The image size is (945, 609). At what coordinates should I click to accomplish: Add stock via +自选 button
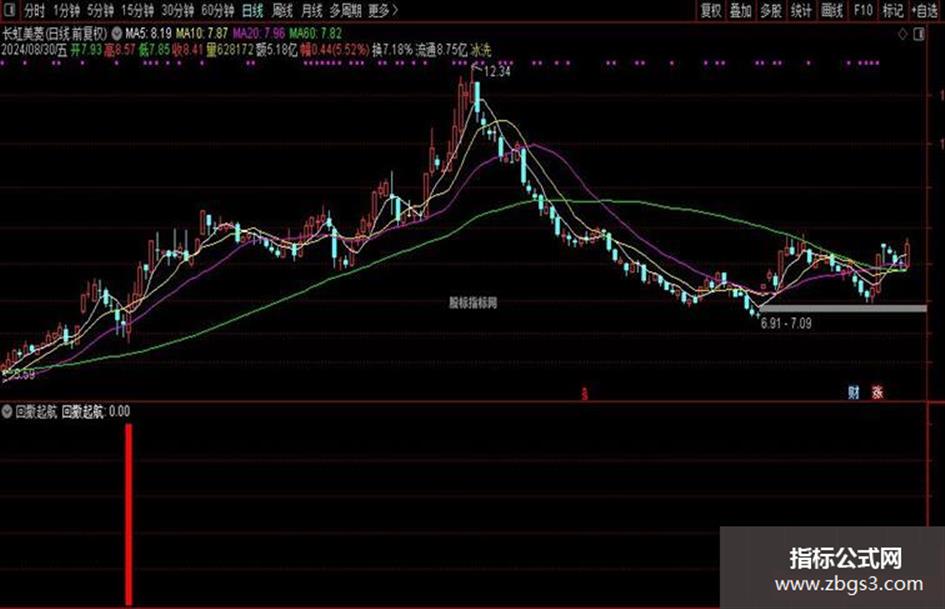pos(925,11)
